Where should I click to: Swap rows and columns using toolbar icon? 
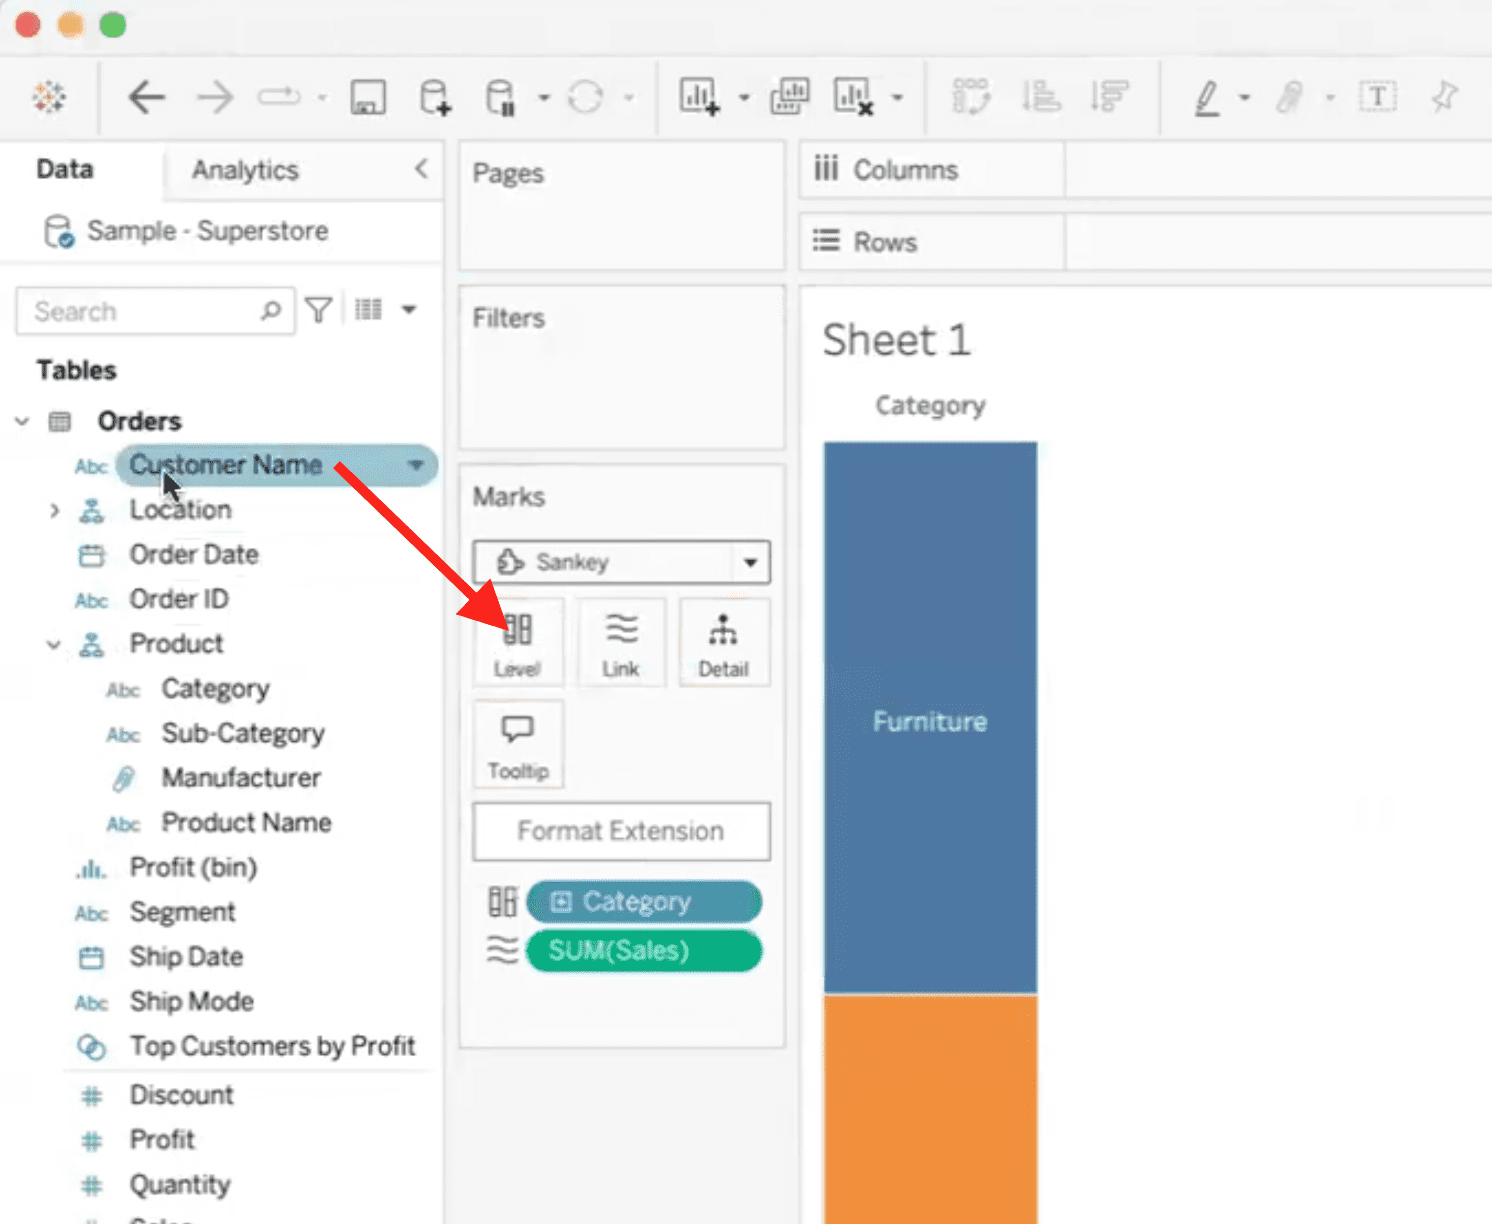coord(970,97)
